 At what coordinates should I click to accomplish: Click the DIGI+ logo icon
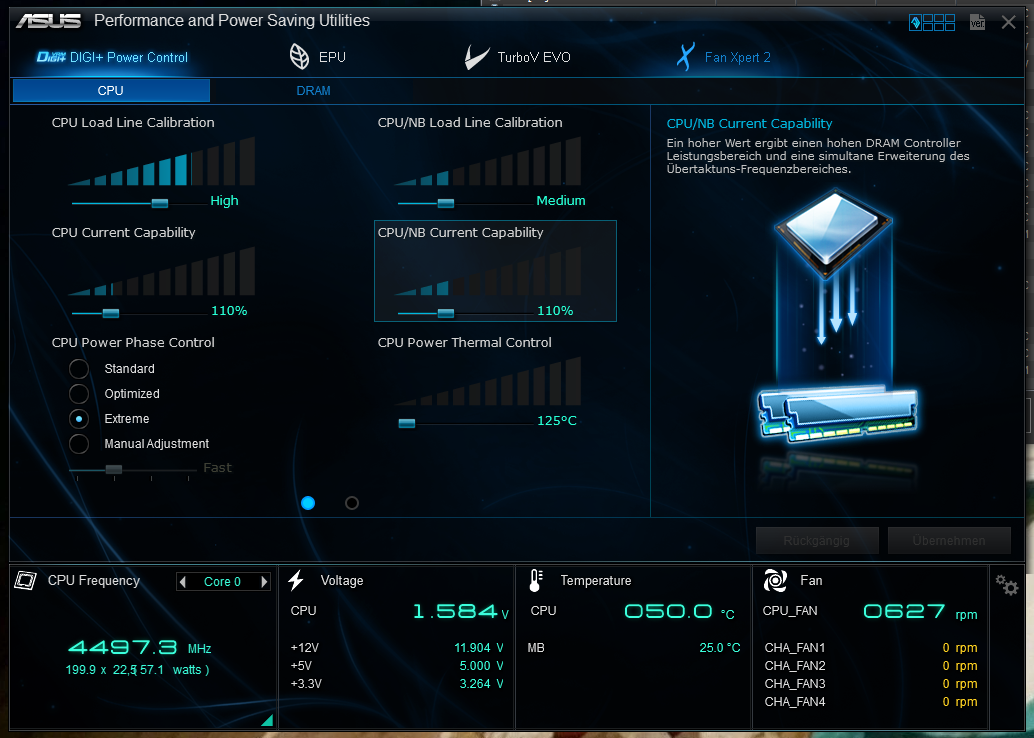tap(51, 57)
